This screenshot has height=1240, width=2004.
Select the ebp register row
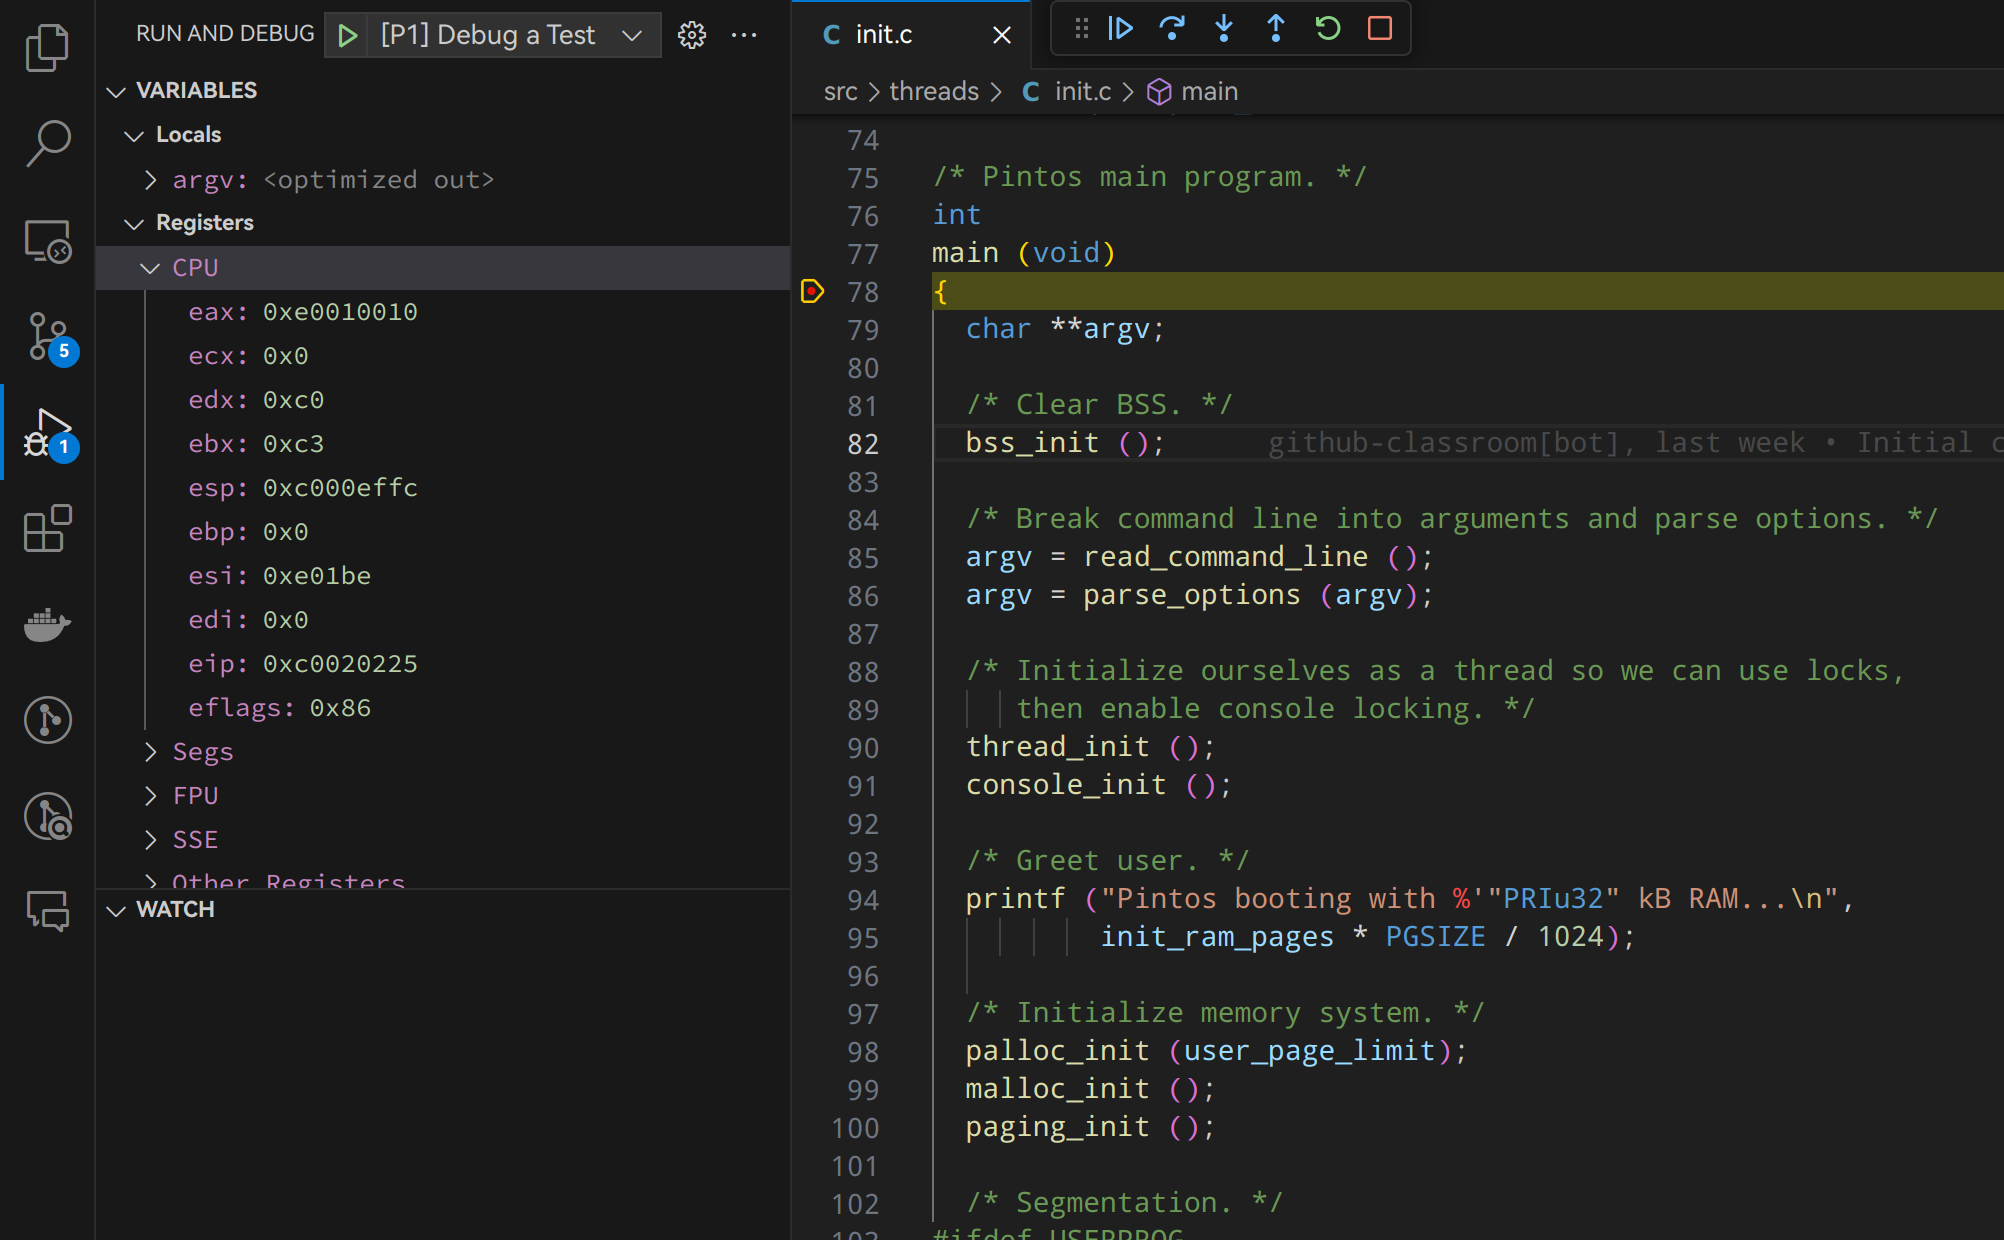point(443,531)
